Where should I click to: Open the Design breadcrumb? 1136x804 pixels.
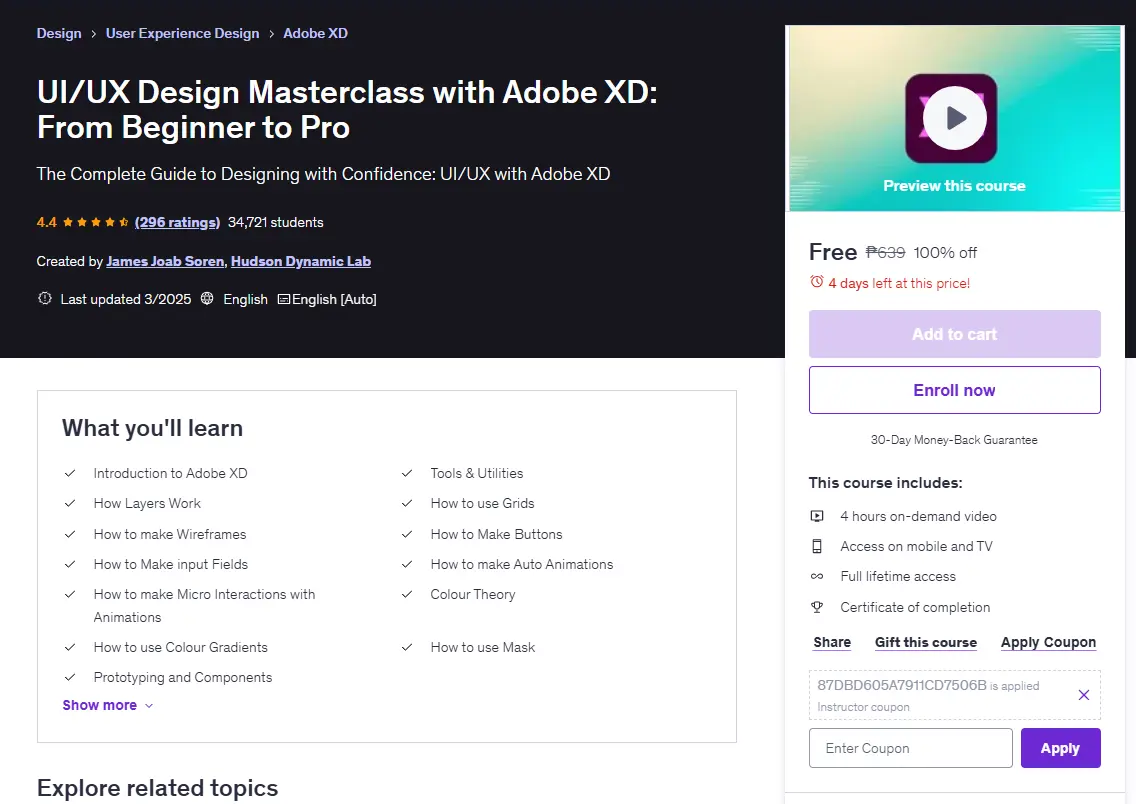(59, 33)
